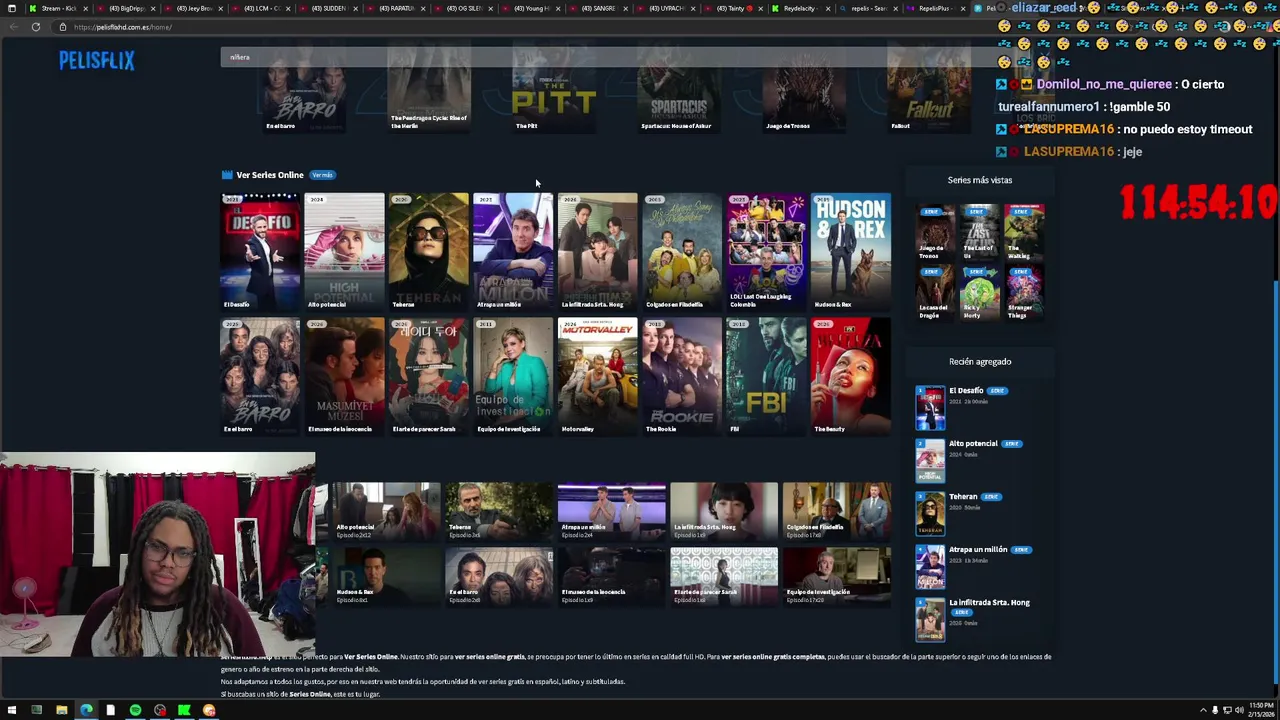Image resolution: width=1280 pixels, height=720 pixels.
Task: Open El arte de parecer Sarah poster
Action: (428, 376)
